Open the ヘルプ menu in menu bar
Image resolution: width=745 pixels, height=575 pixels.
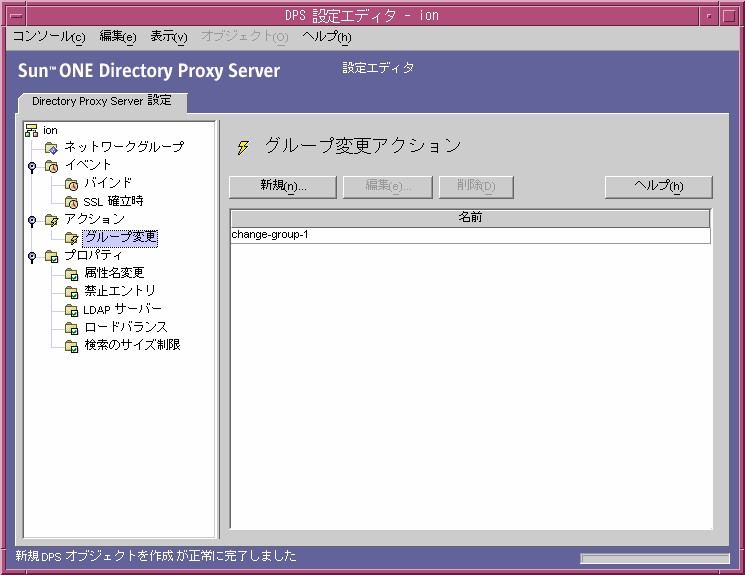327,37
